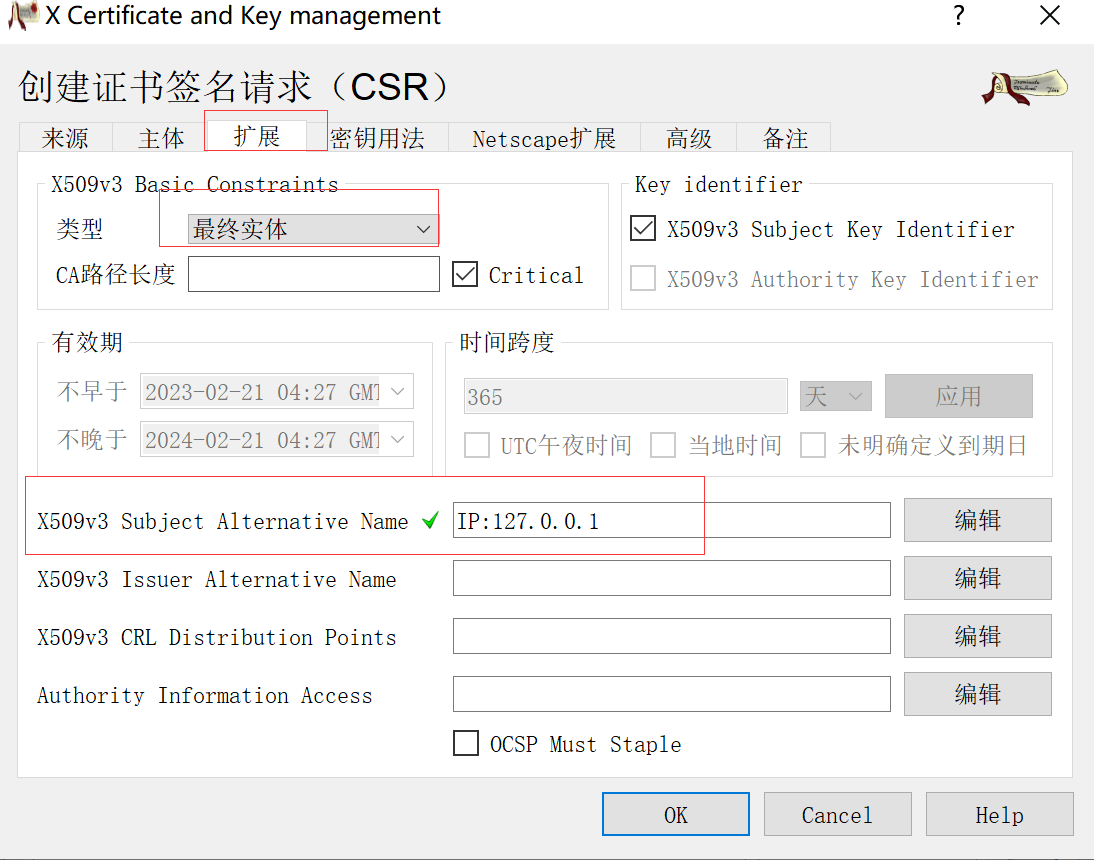Viewport: 1094px width, 860px height.
Task: Click the XCA application icon in the title bar
Action: tap(22, 16)
